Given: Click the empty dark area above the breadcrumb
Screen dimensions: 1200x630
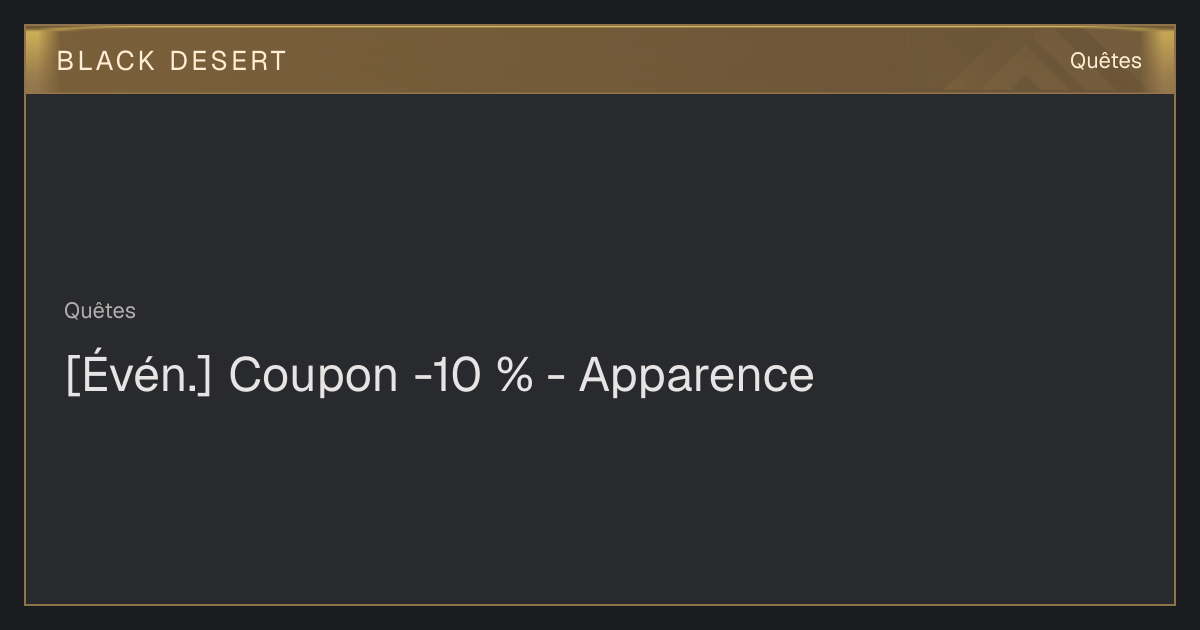Looking at the screenshot, I should tap(600, 195).
